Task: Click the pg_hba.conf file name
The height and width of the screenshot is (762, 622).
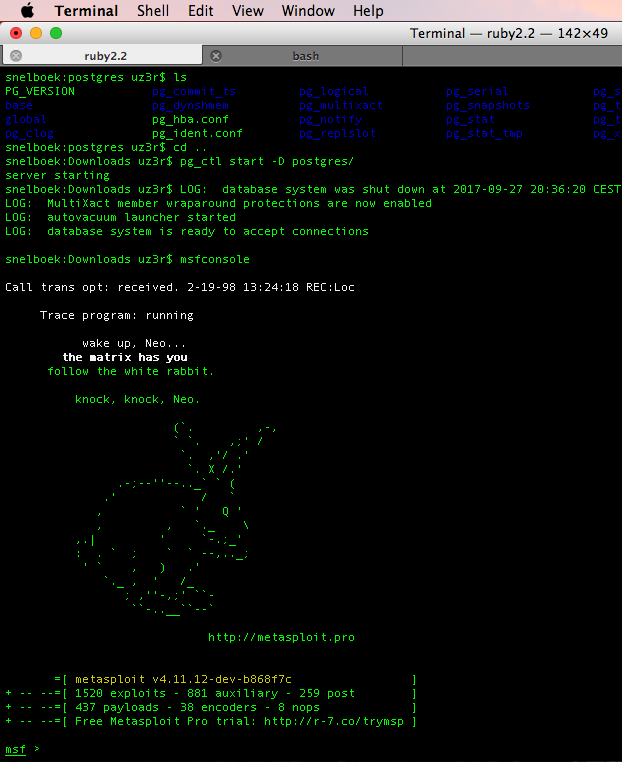Action: click(190, 120)
